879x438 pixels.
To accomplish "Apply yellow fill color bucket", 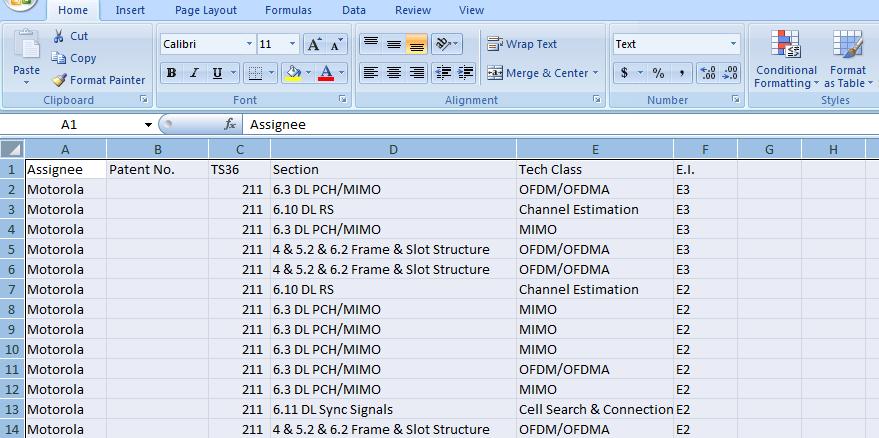I will tap(293, 73).
